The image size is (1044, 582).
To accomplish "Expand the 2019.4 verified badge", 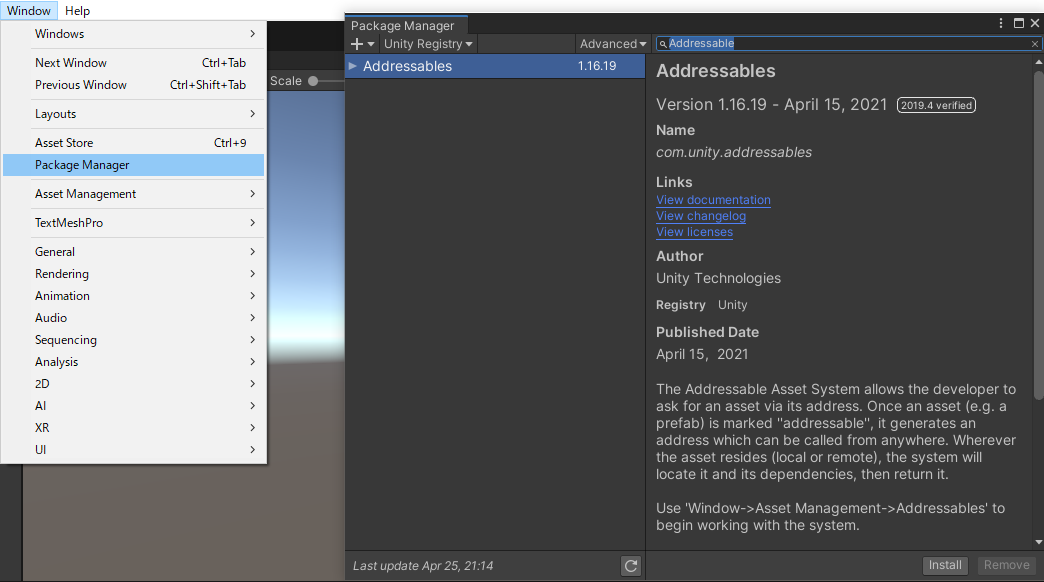I will (x=936, y=104).
